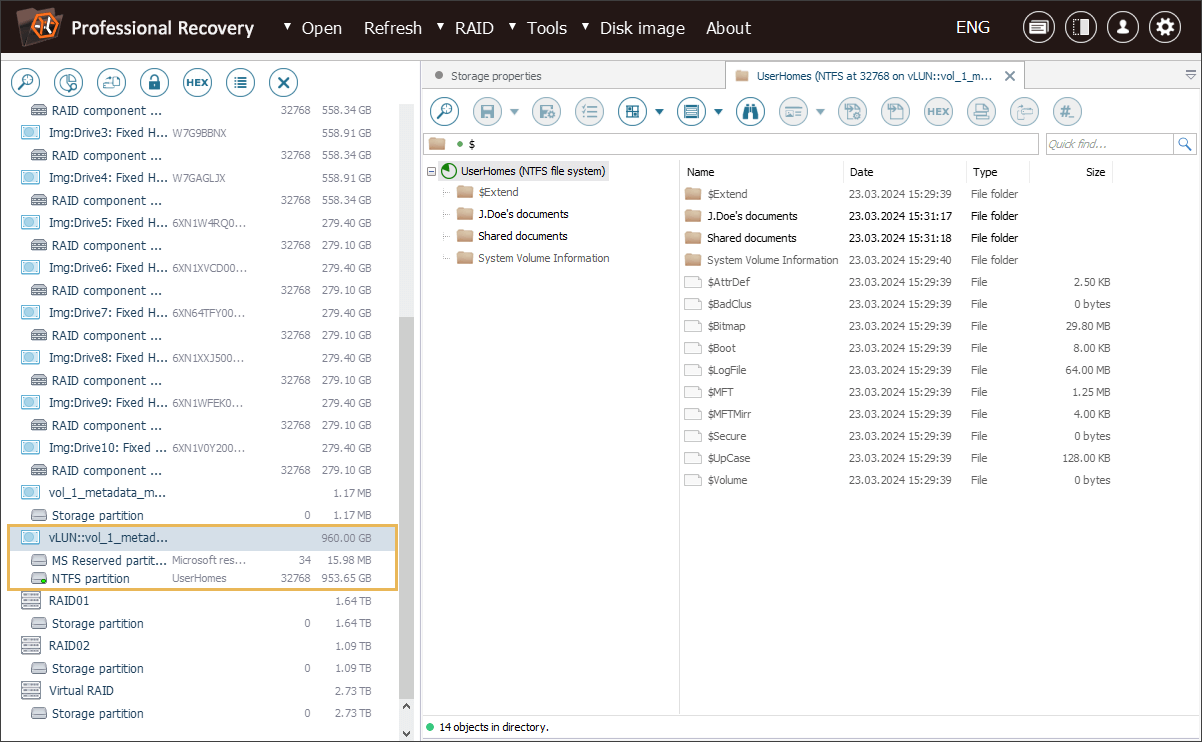Viewport: 1202px width, 742px height.
Task: Click the left storages panel vertical scrollbar
Action: pyautogui.click(x=405, y=508)
